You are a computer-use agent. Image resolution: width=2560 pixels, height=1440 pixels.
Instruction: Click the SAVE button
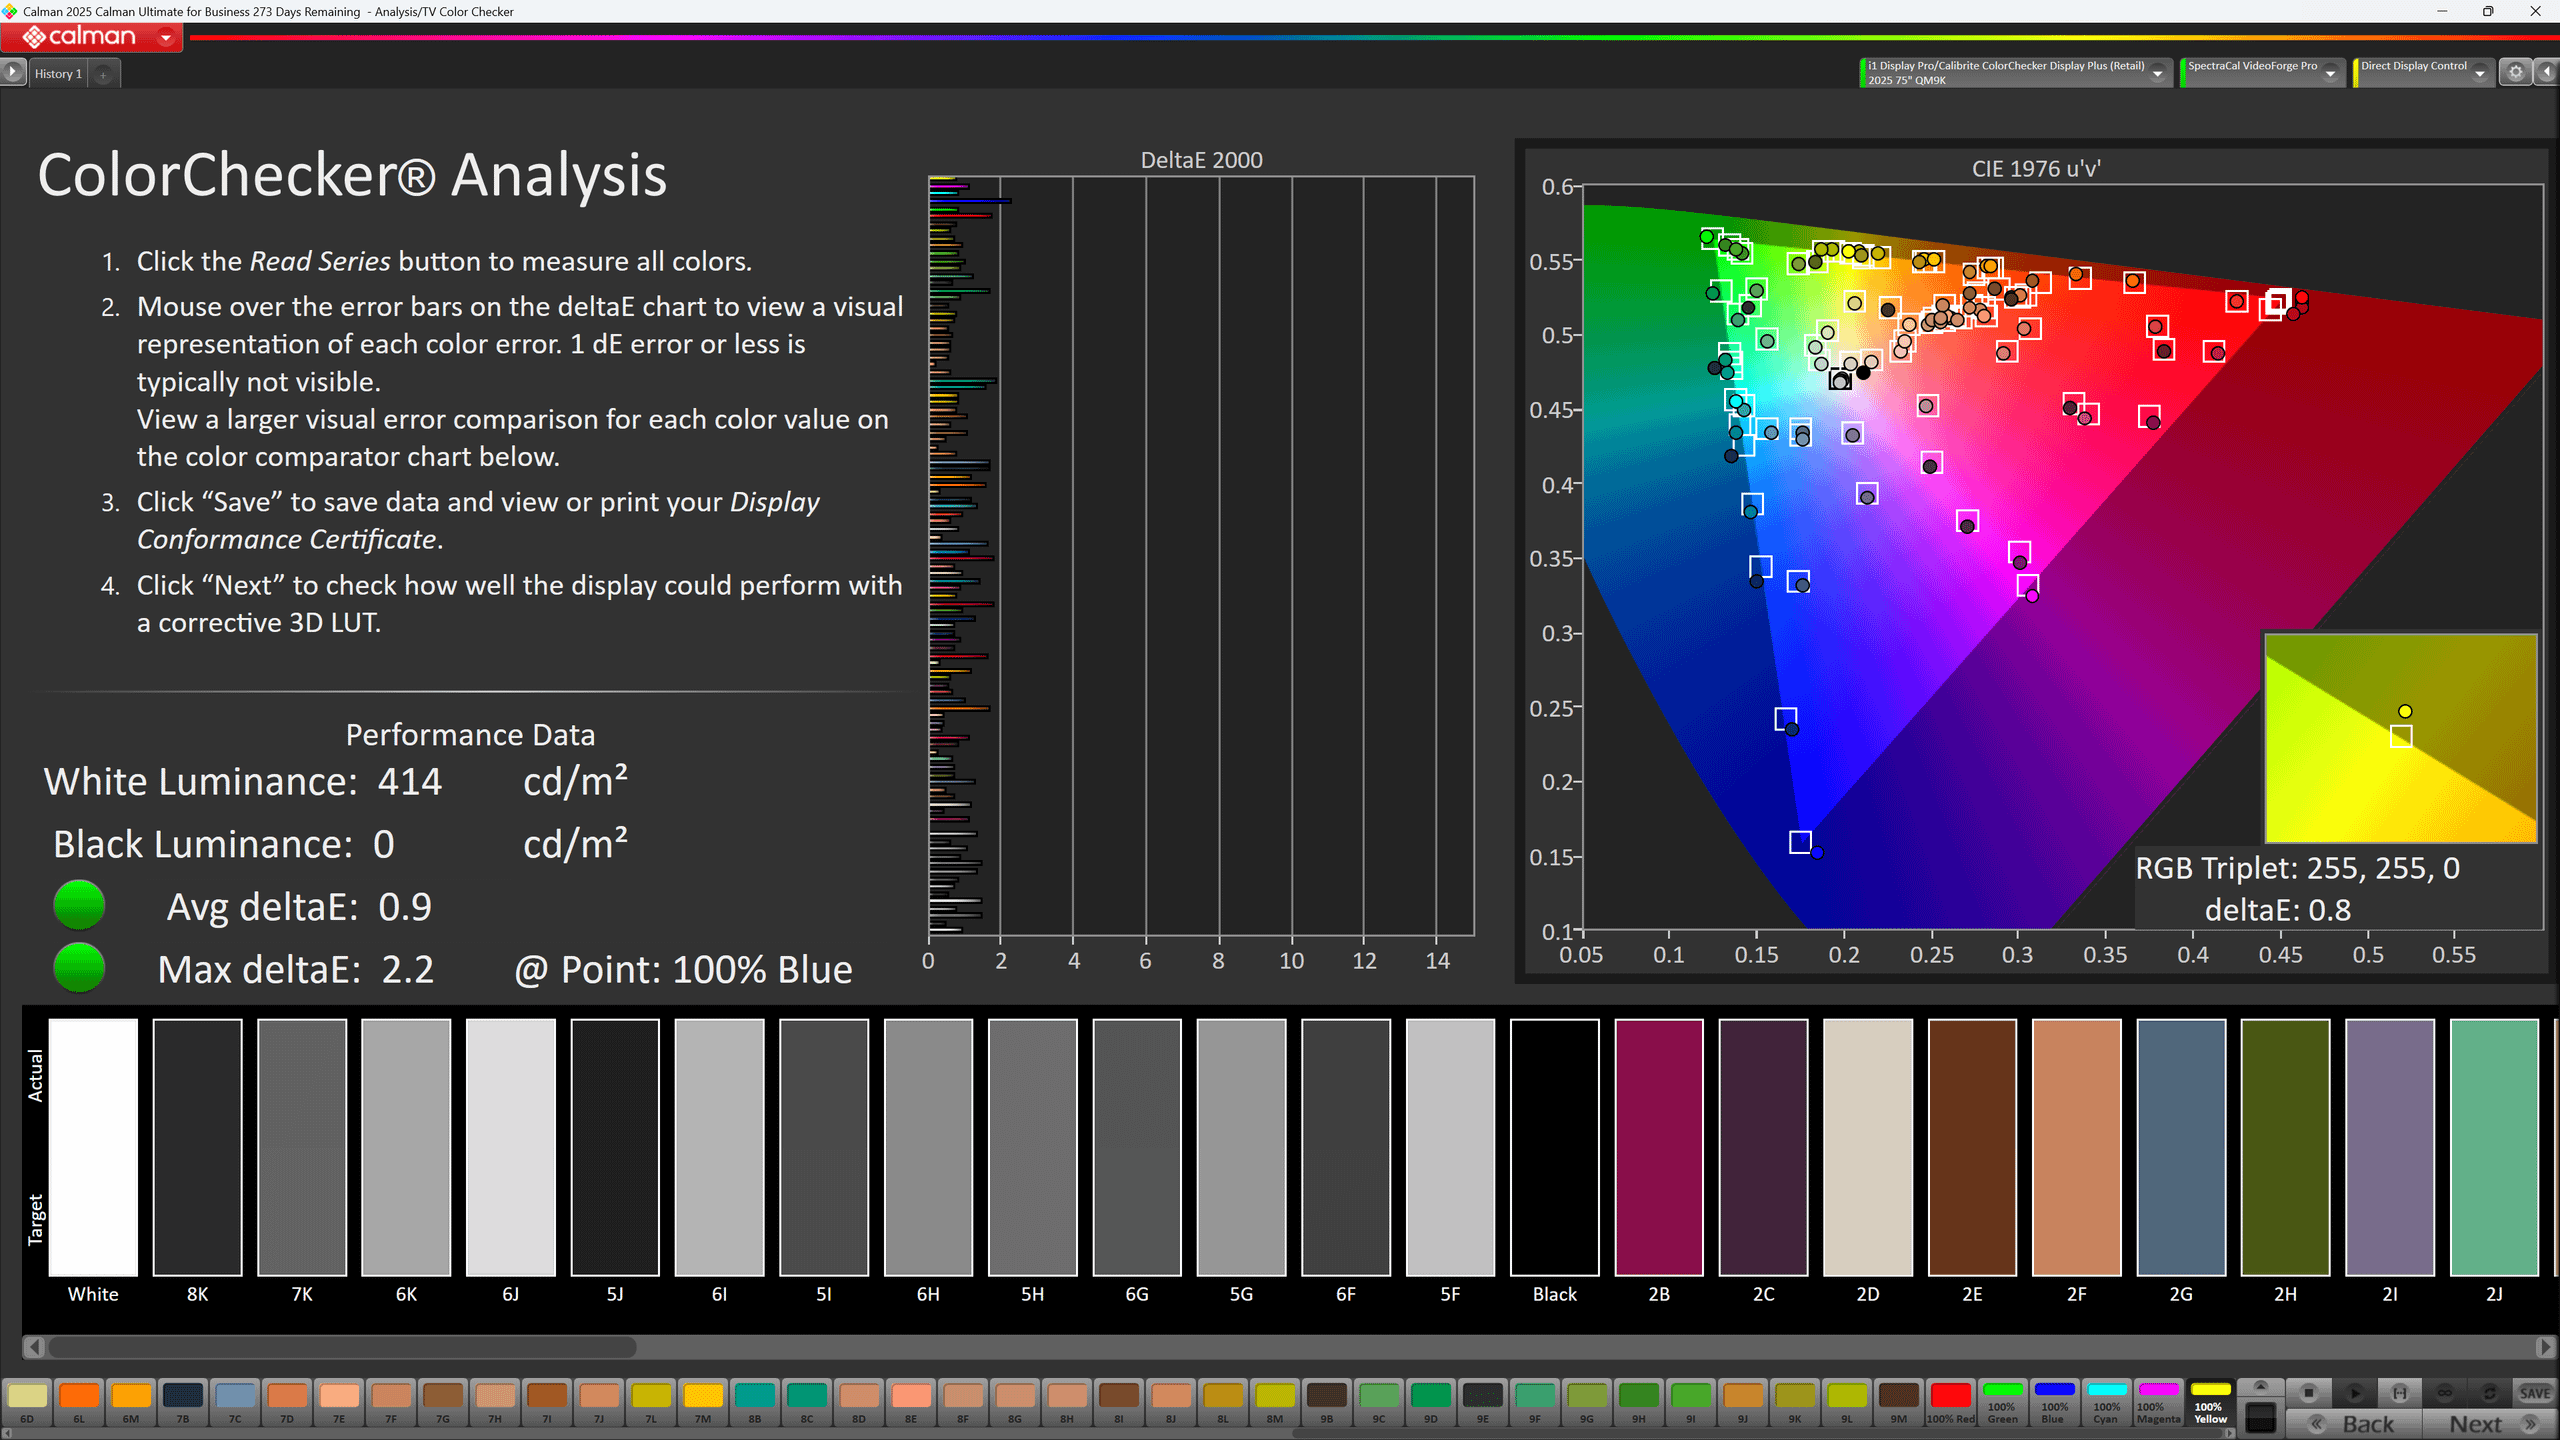point(2534,1392)
